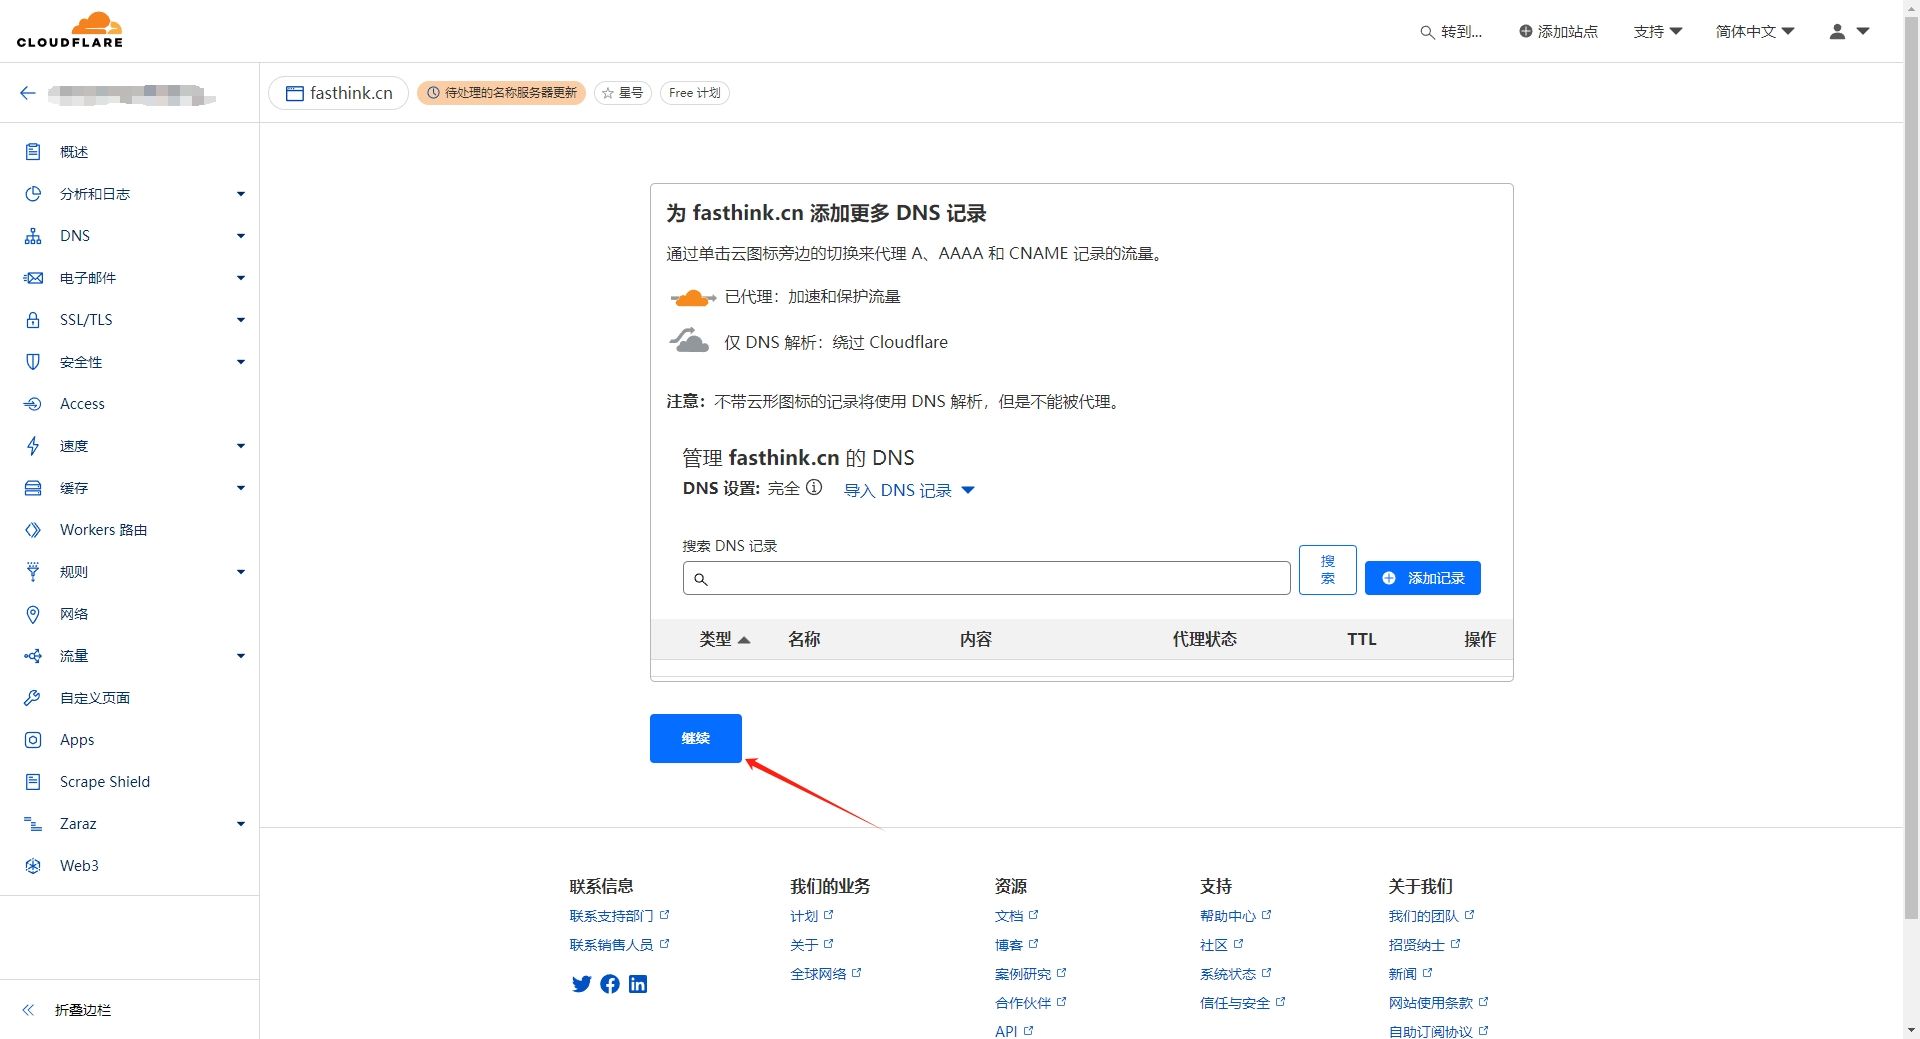1920x1039 pixels.
Task: Expand the DNS submenu arrow
Action: 241,236
